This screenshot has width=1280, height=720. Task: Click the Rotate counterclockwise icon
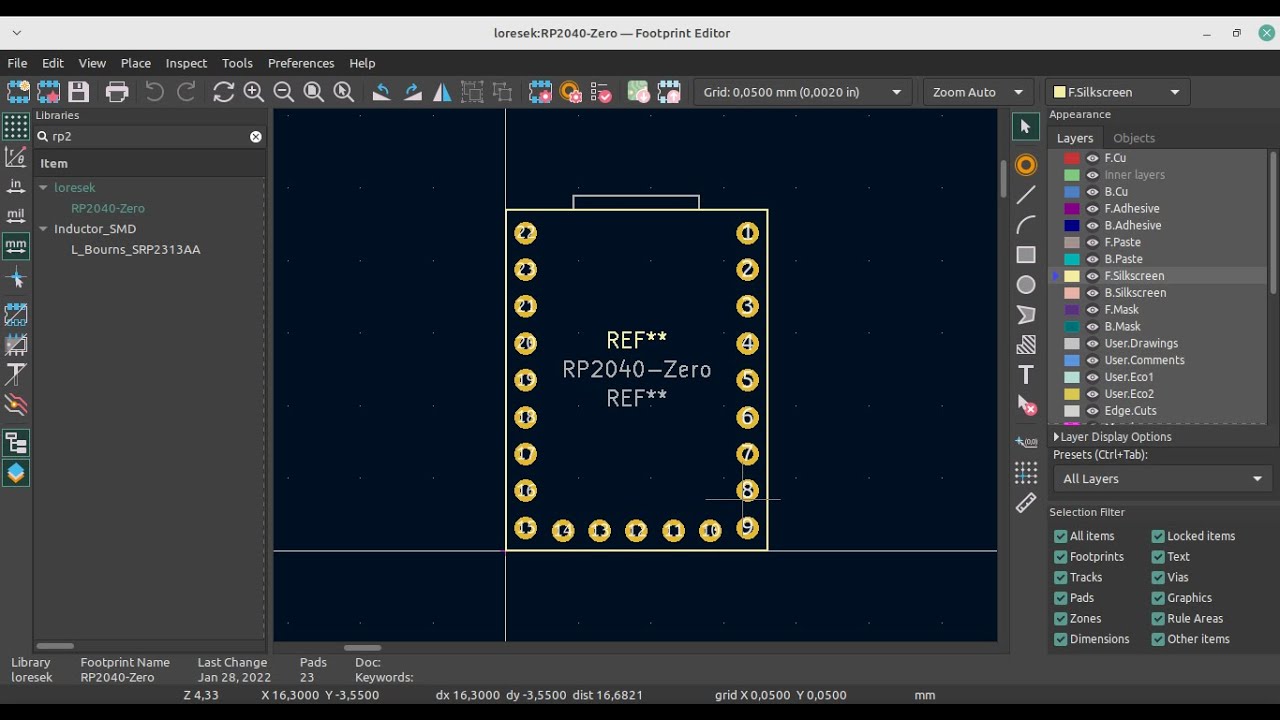point(381,92)
